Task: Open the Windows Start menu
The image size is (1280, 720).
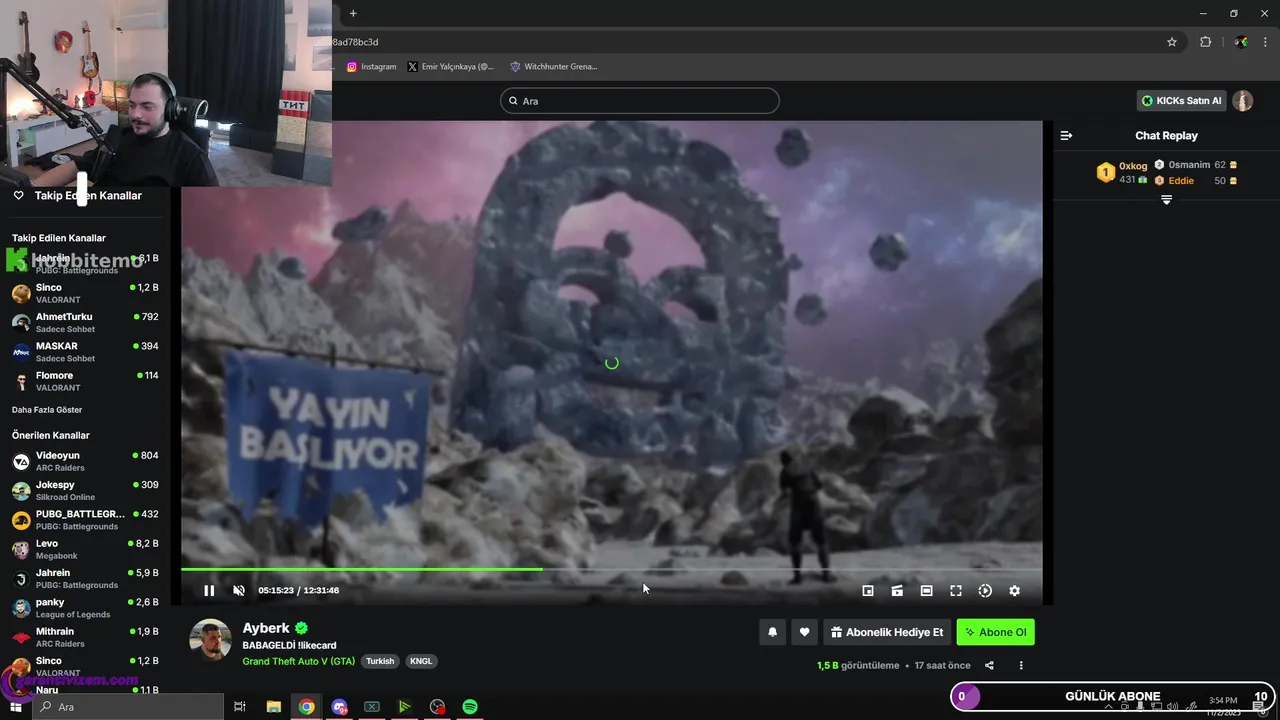Action: coord(15,707)
